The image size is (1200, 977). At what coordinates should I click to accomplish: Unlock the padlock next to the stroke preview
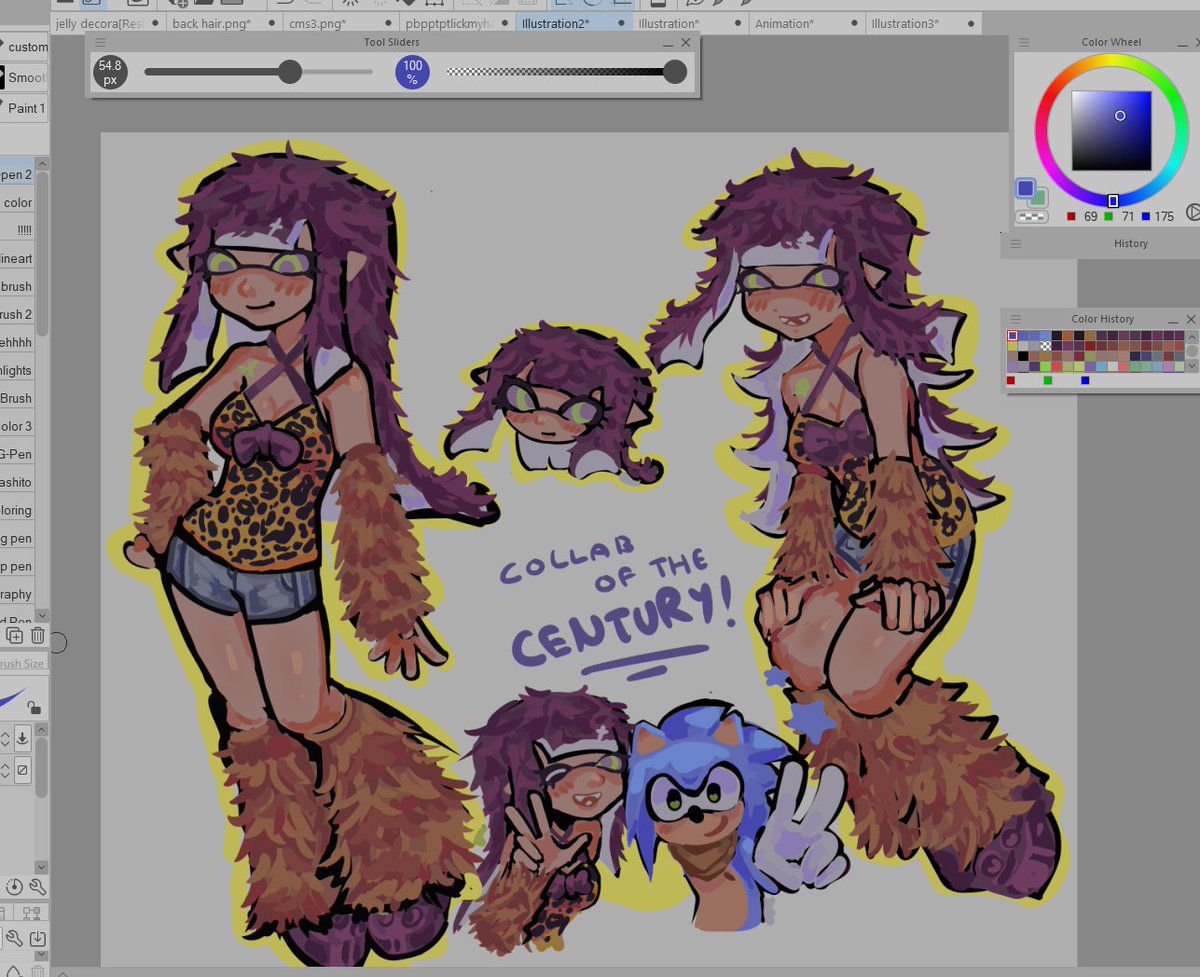click(35, 708)
